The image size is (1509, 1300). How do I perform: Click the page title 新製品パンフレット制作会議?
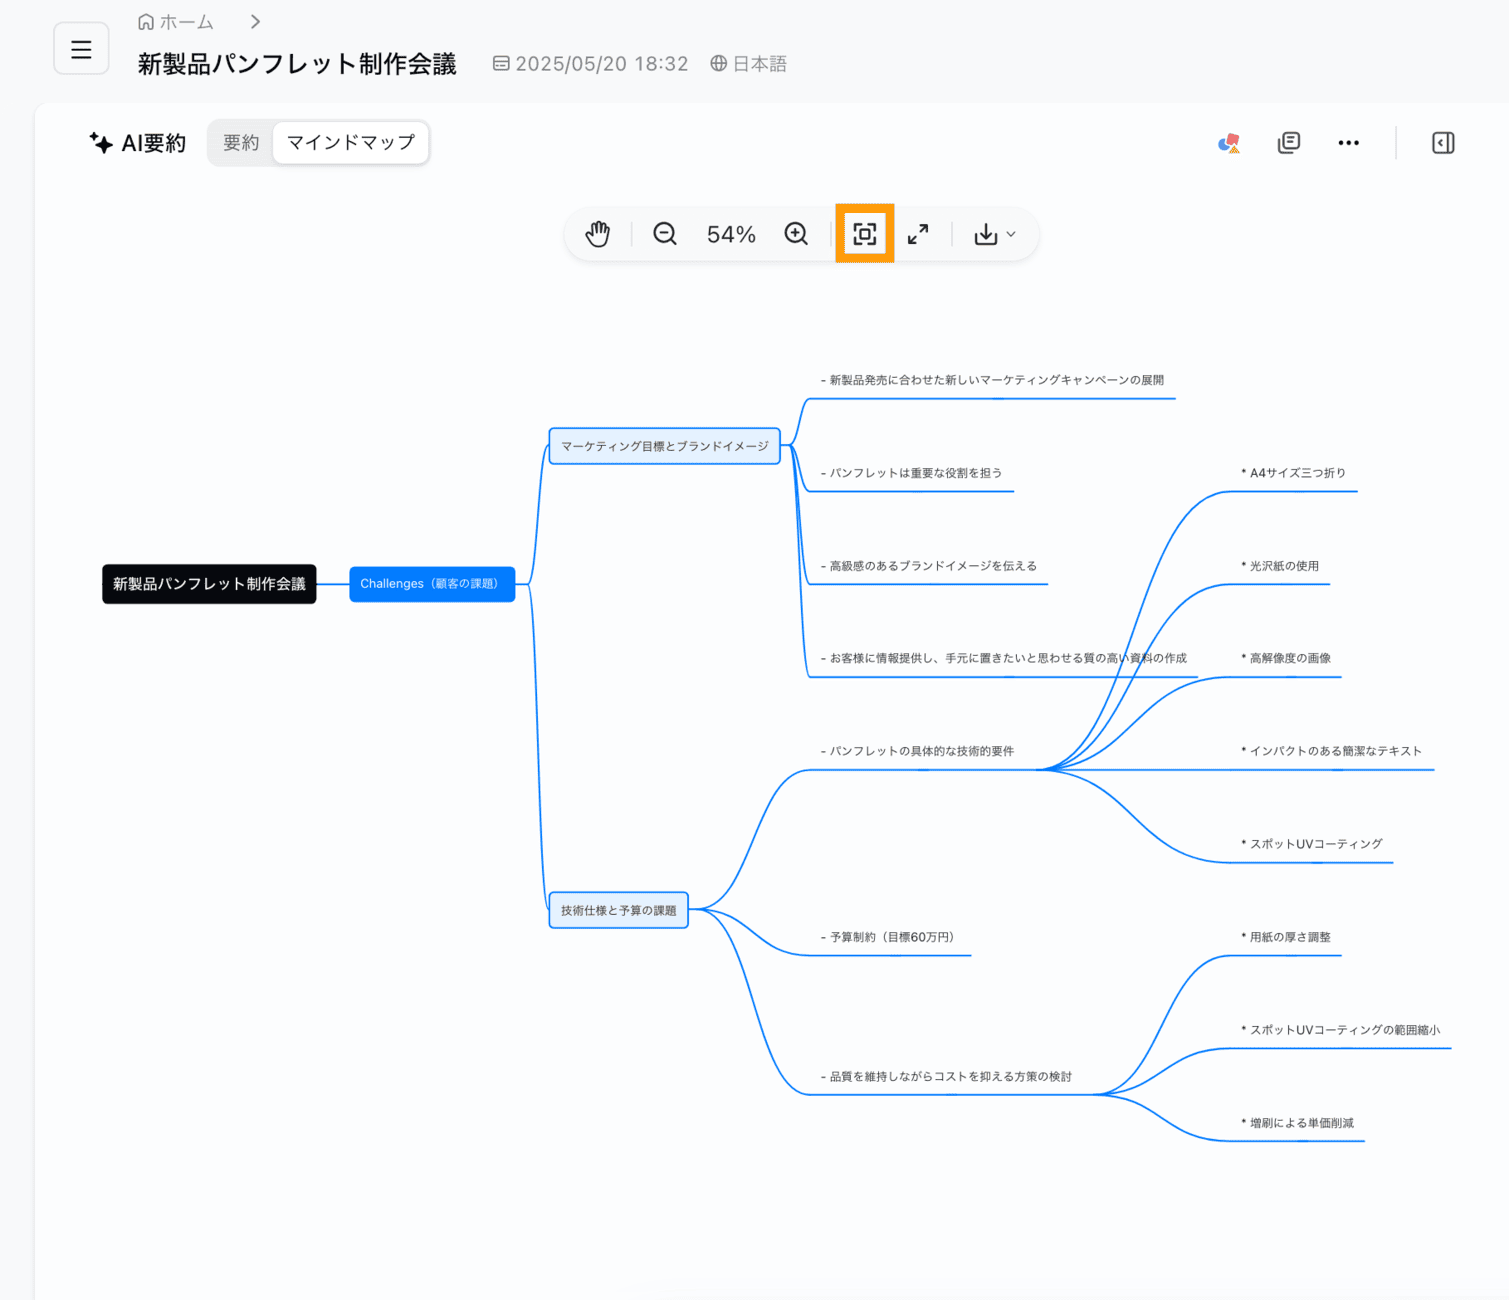pos(297,63)
